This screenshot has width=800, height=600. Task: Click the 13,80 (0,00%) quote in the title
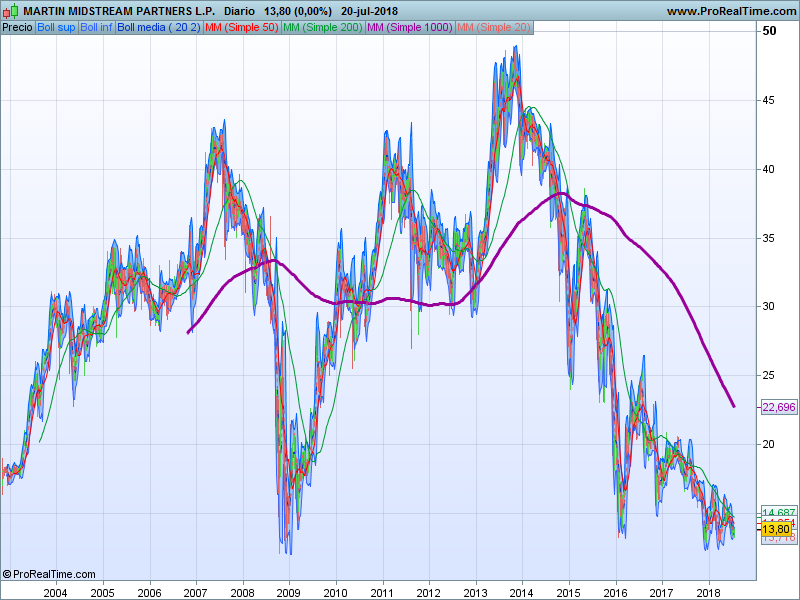click(298, 11)
